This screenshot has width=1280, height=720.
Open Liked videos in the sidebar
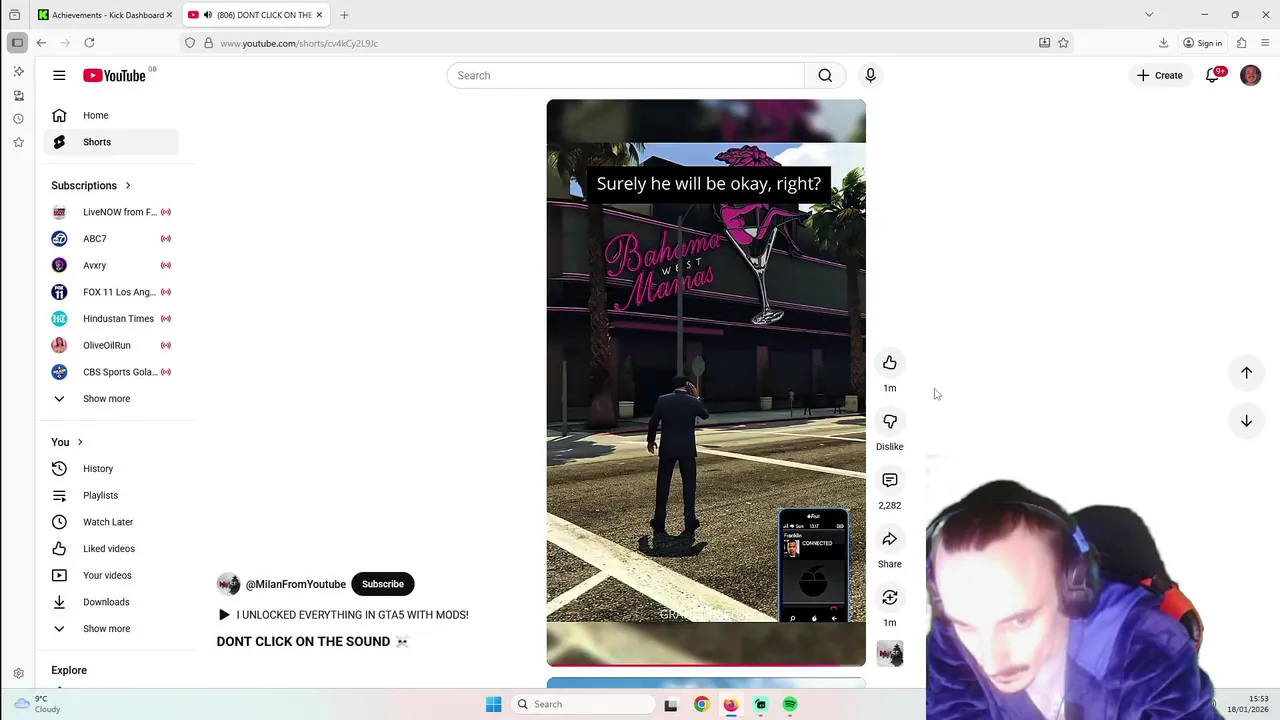point(111,548)
